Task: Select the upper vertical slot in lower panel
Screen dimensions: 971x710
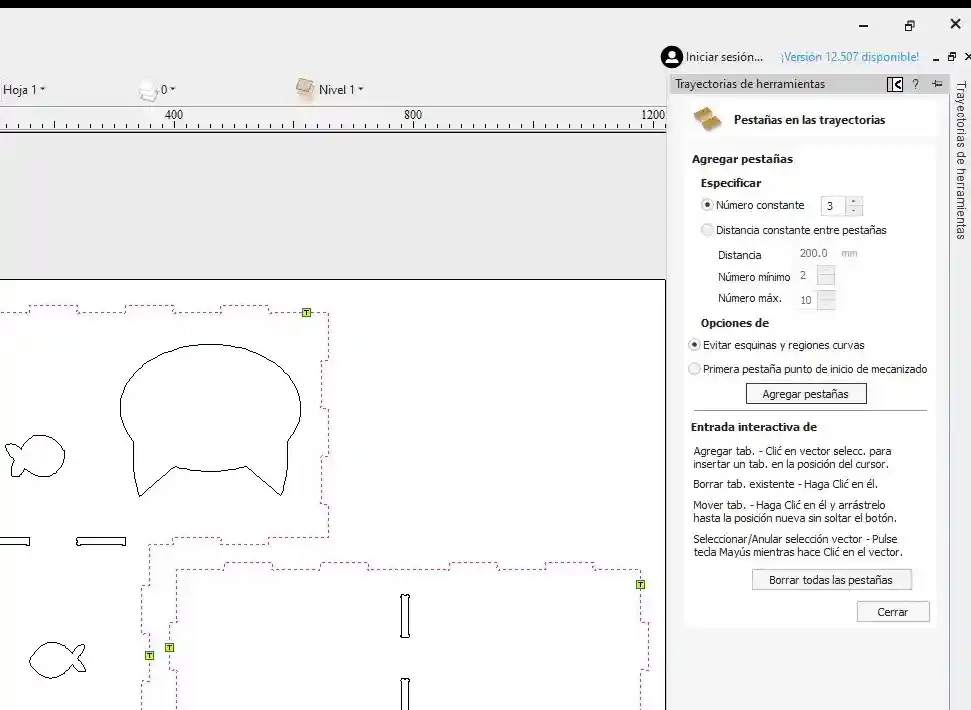Action: coord(405,616)
